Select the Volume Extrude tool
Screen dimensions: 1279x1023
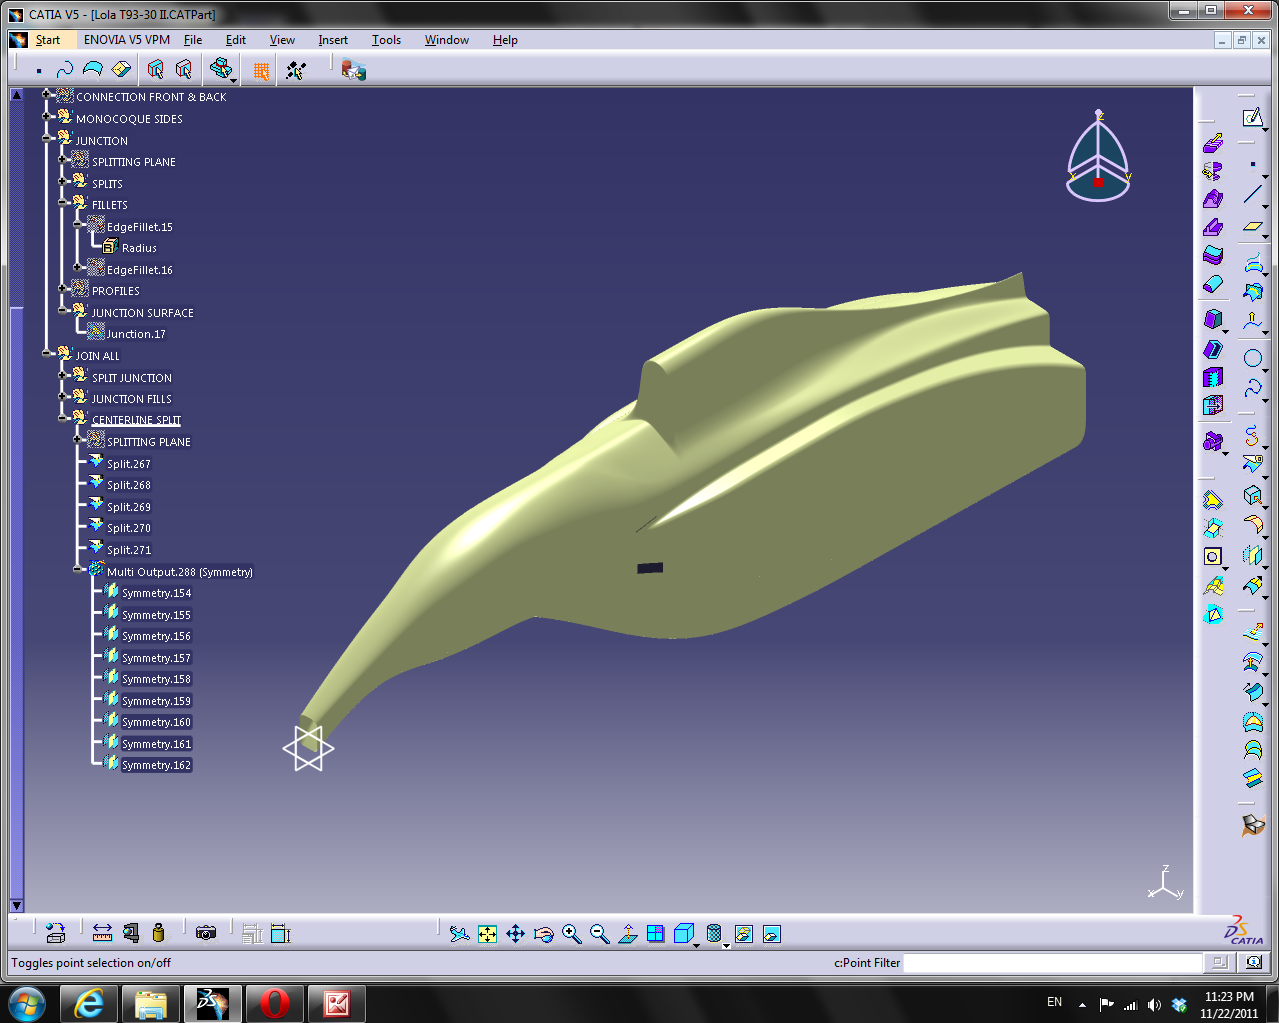[x=1213, y=142]
